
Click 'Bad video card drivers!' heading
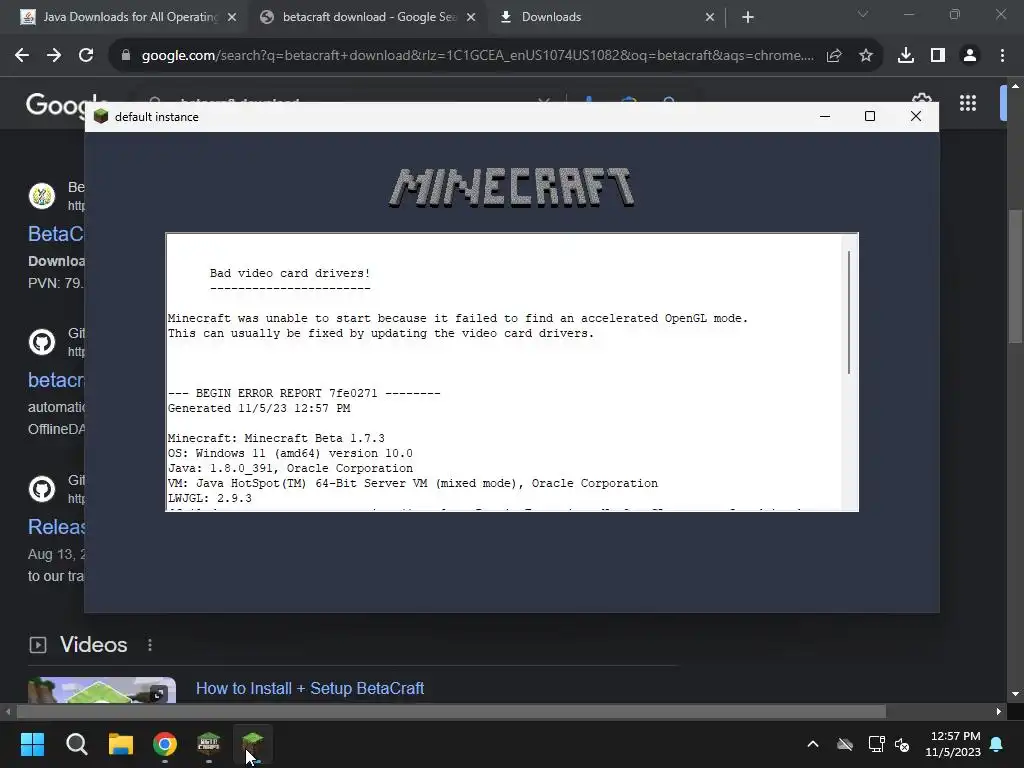[x=290, y=274]
